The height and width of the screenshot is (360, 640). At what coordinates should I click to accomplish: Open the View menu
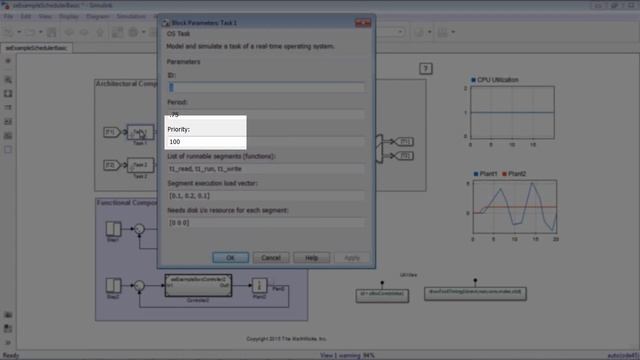(45, 16)
